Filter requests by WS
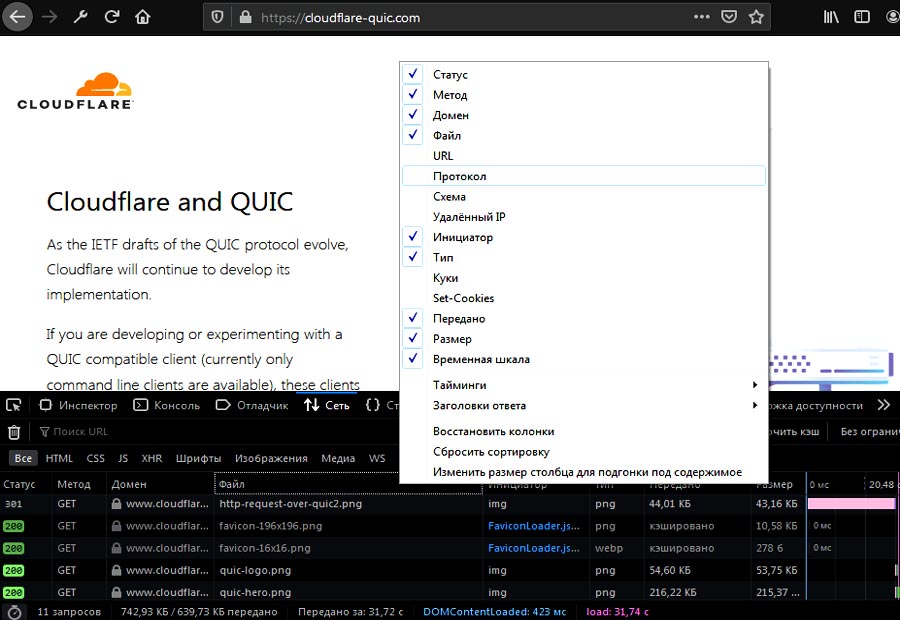Screen dimensions: 900x620 [377, 458]
